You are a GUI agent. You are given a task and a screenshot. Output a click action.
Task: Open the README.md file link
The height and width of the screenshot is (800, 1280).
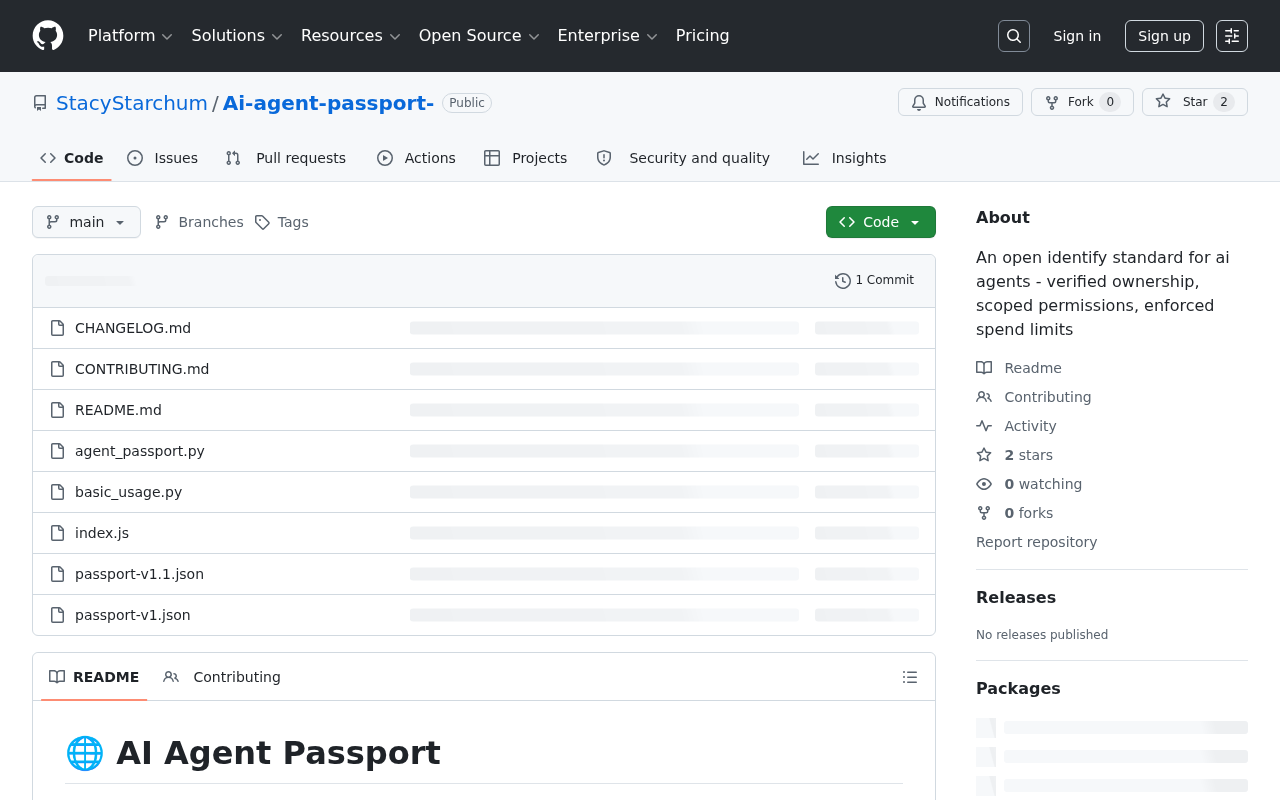118,410
